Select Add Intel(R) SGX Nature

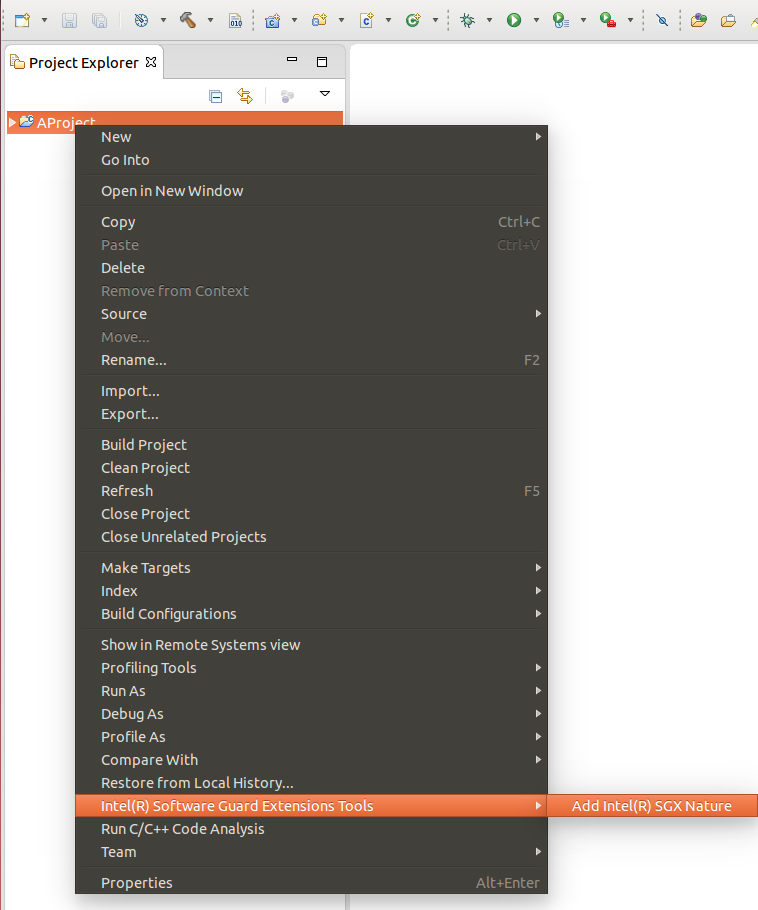pos(651,806)
